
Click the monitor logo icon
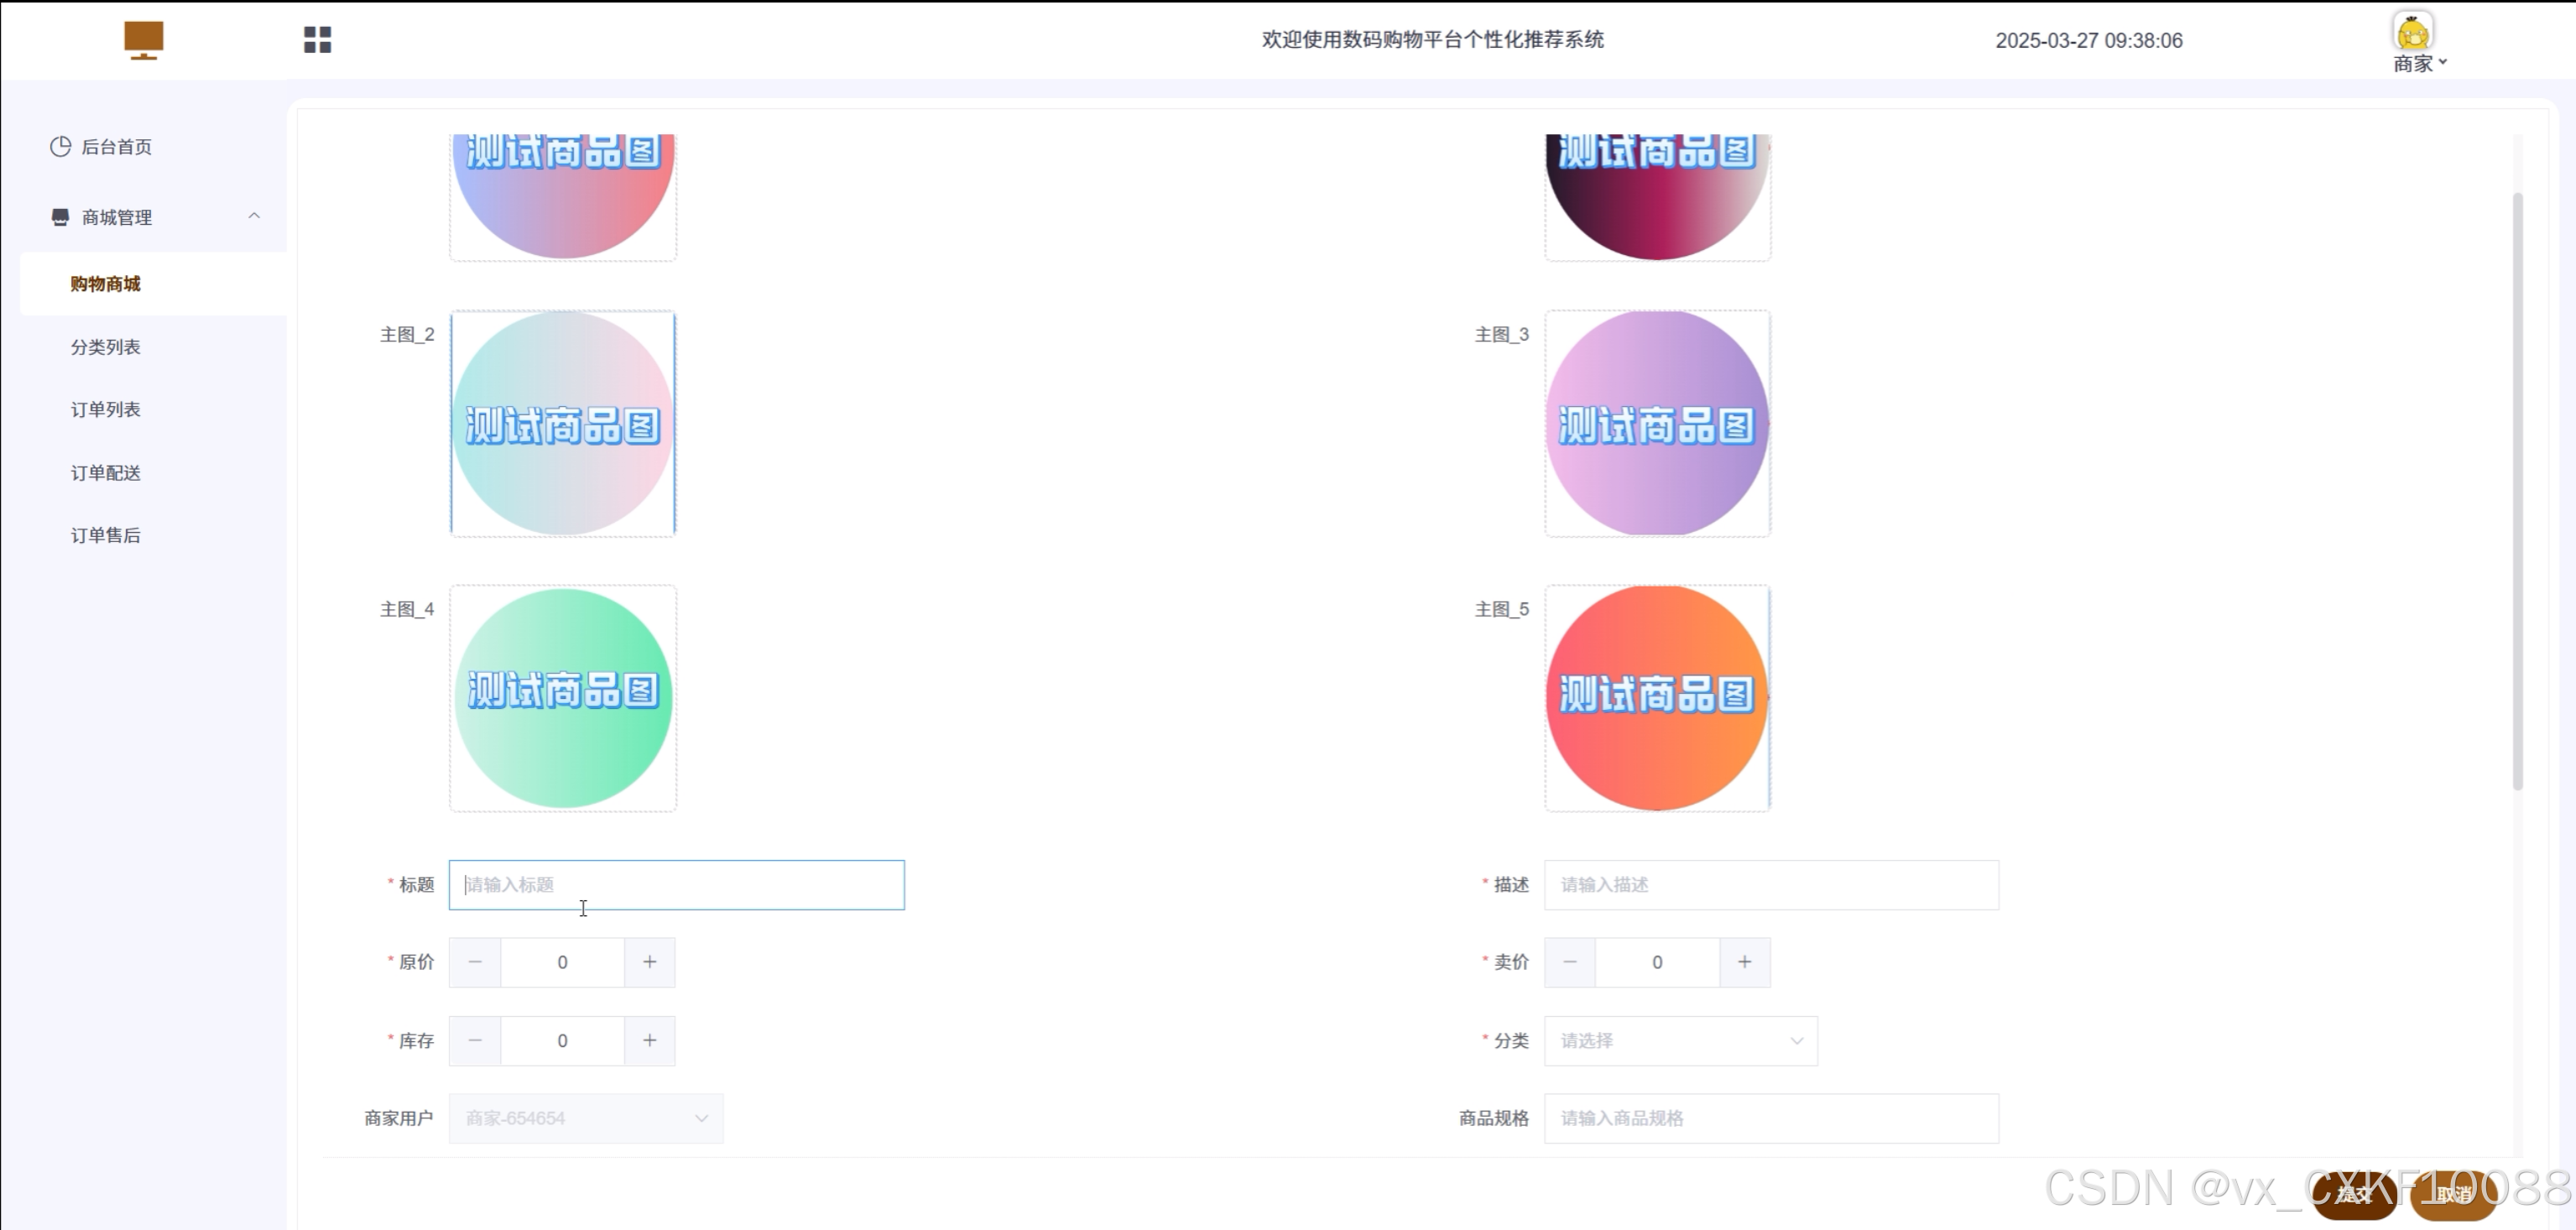pos(143,40)
